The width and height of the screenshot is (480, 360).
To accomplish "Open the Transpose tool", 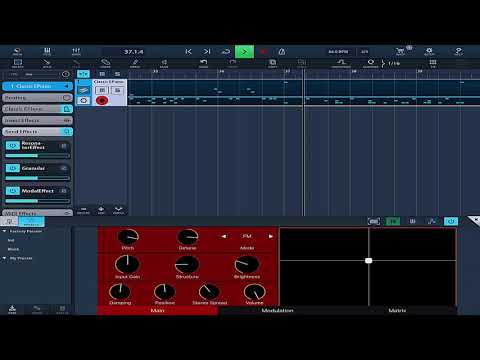I will tap(341, 63).
